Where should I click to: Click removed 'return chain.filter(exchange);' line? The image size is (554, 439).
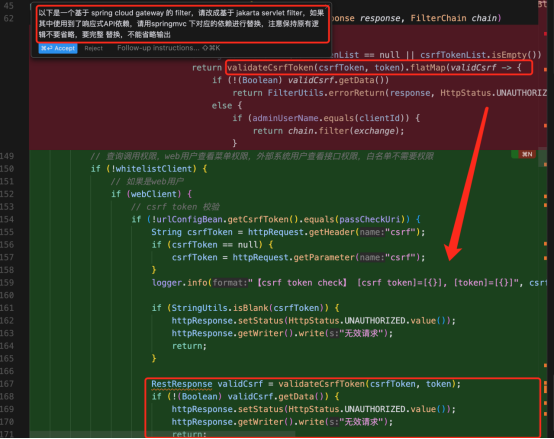tap(328, 131)
